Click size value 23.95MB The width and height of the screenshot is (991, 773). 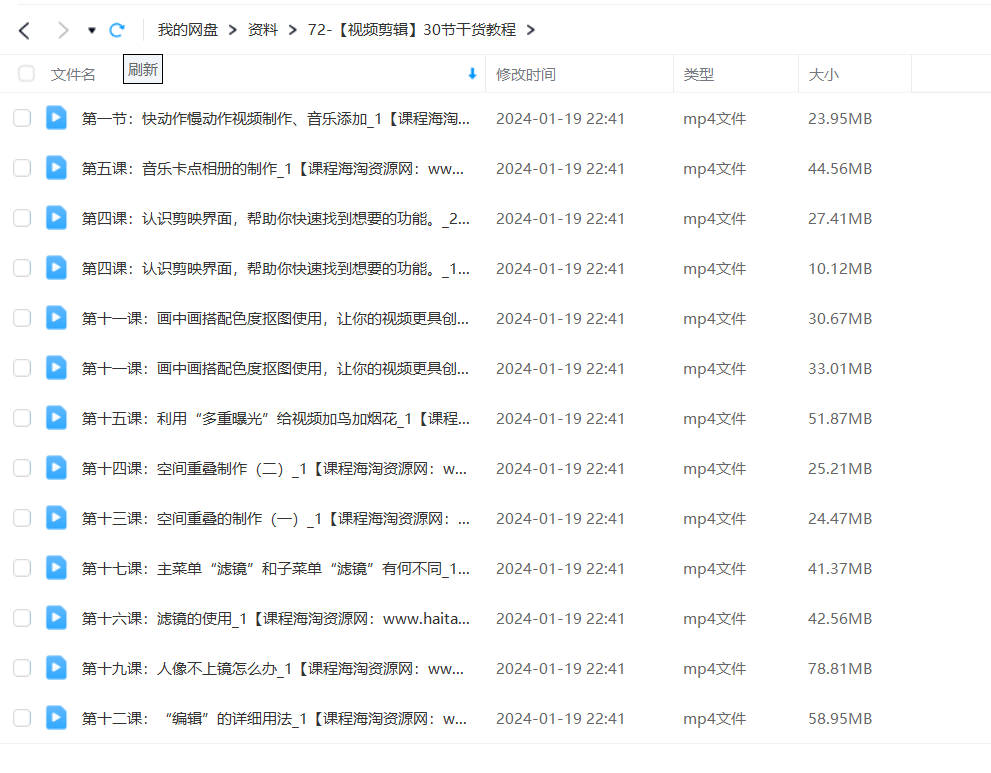(x=840, y=119)
